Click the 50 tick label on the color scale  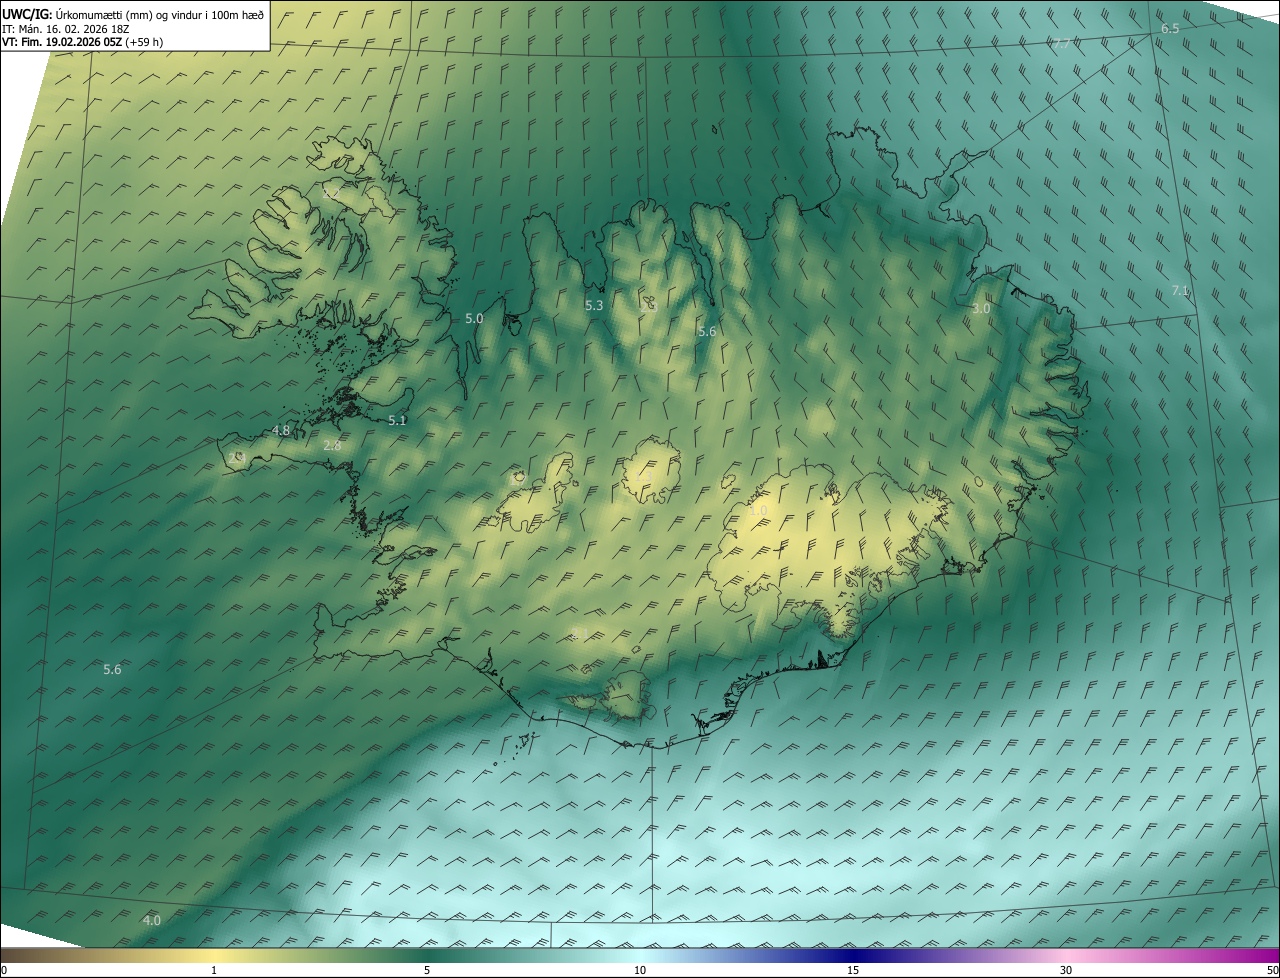(x=1272, y=970)
